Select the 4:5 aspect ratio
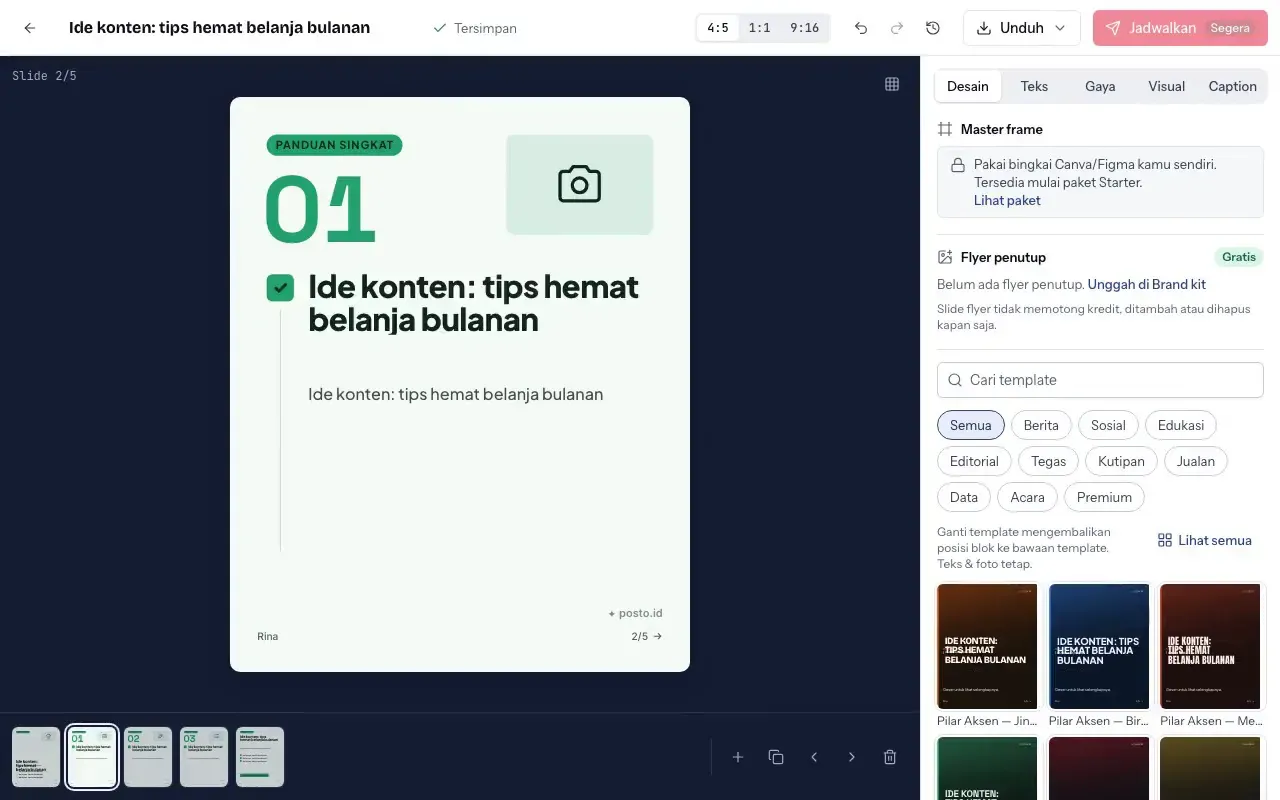Image resolution: width=1280 pixels, height=800 pixels. tap(718, 28)
